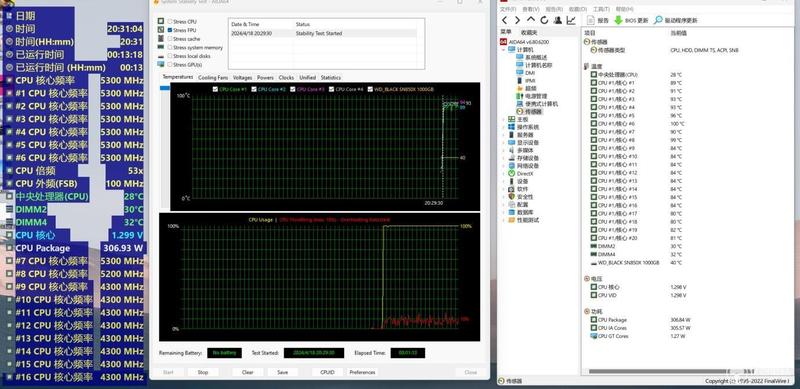Screen dimensions: 800x389
Task: Click the Up arrow toolbar icon
Action: [x=531, y=20]
